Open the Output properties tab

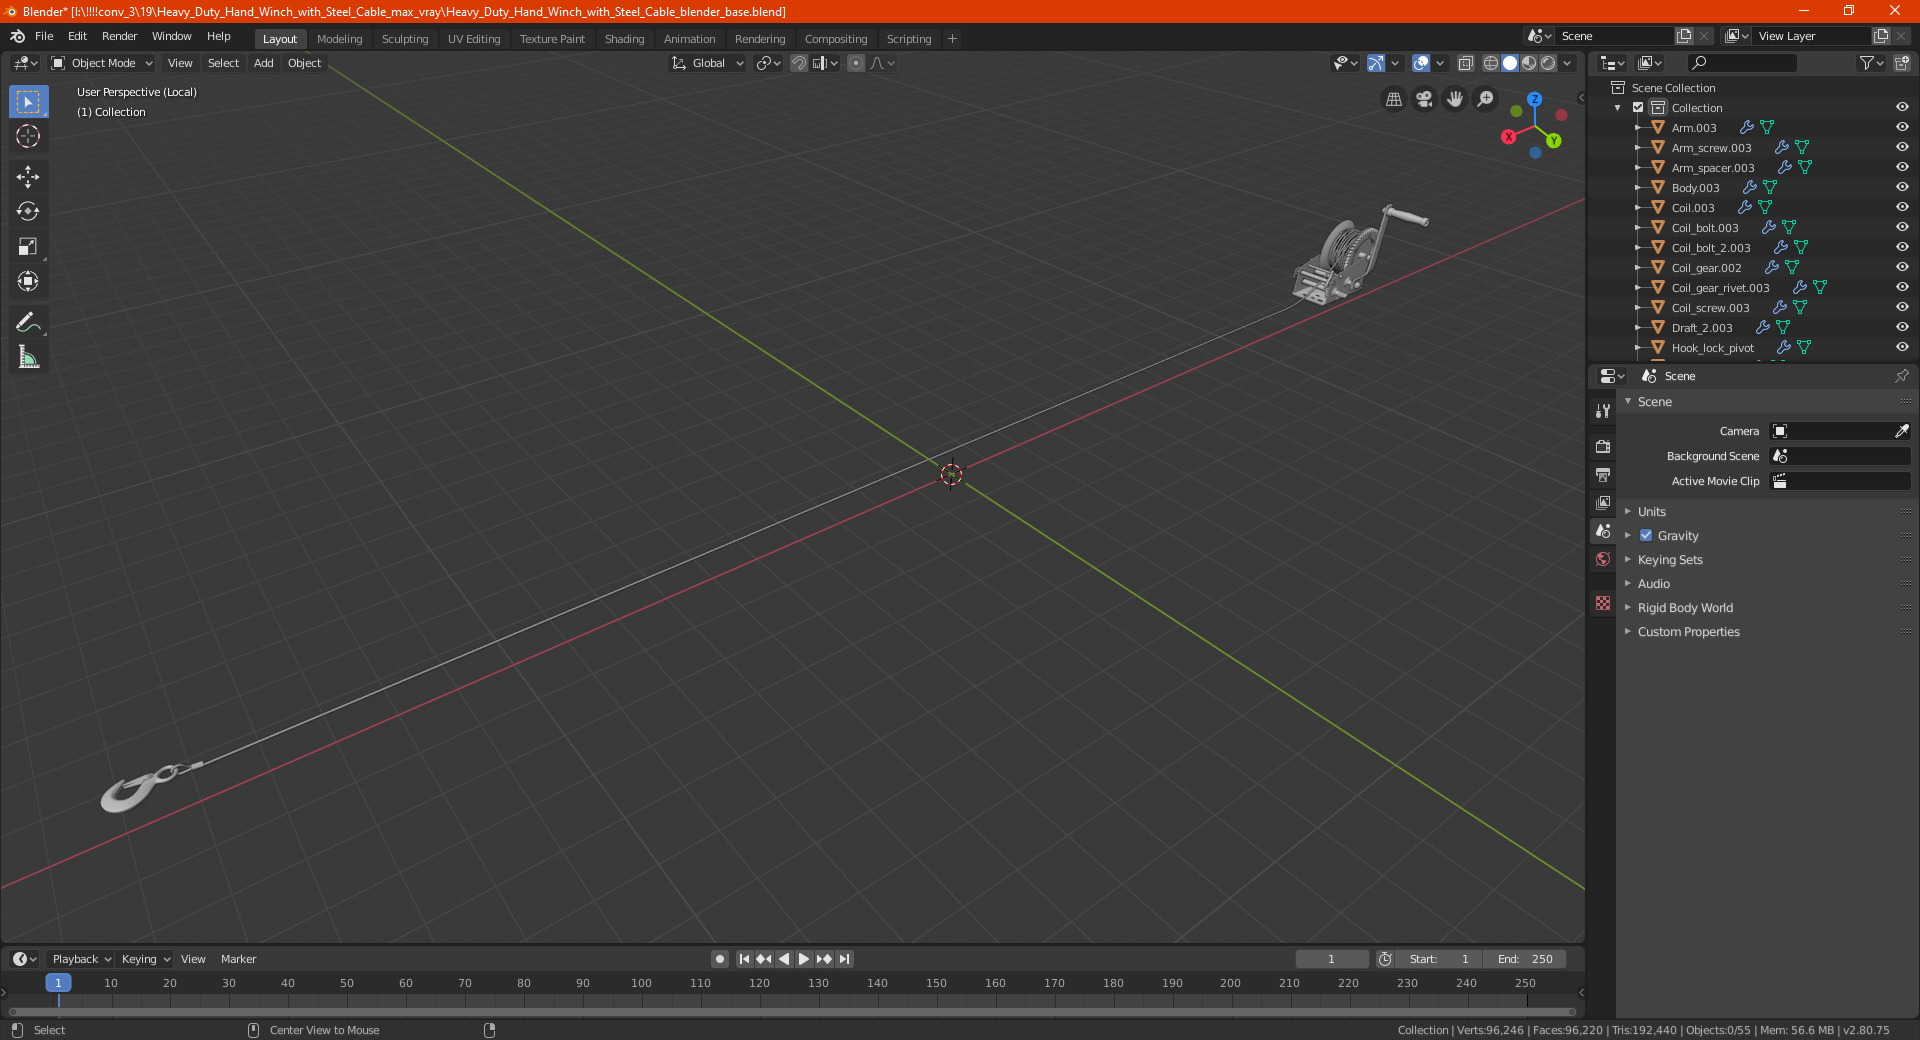pyautogui.click(x=1603, y=474)
